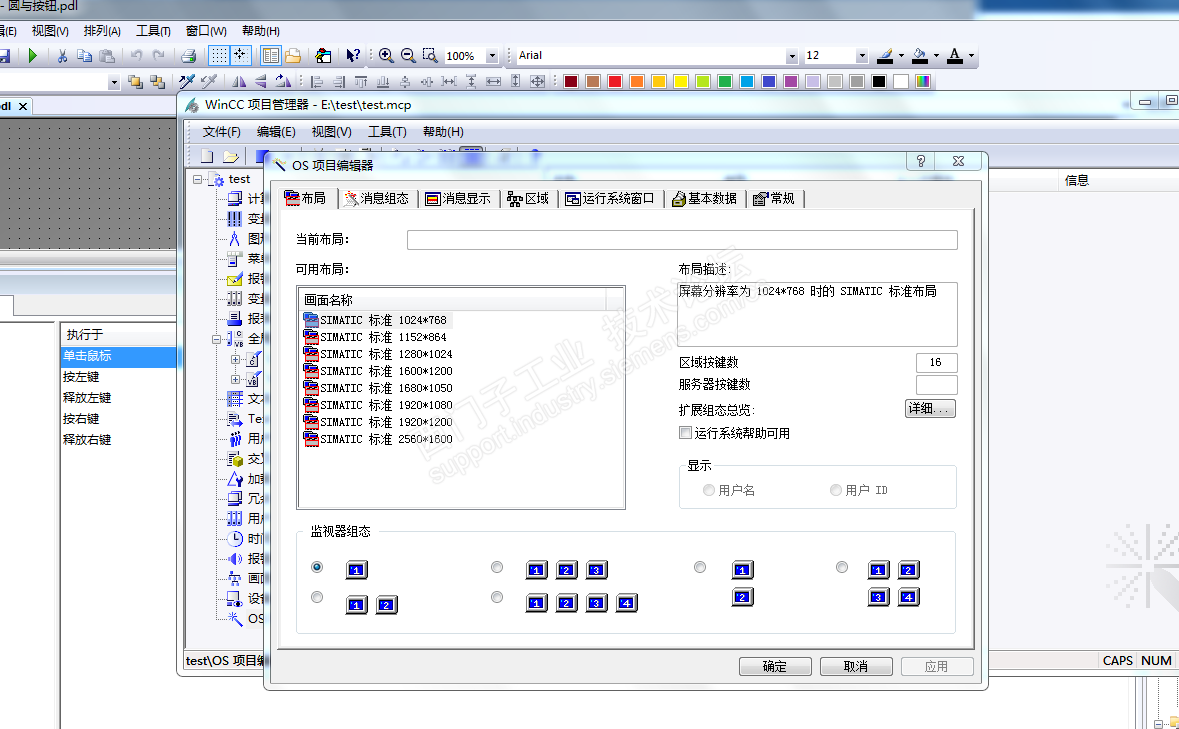Click the paste clipboard icon
This screenshot has height=729, width=1179.
click(107, 56)
